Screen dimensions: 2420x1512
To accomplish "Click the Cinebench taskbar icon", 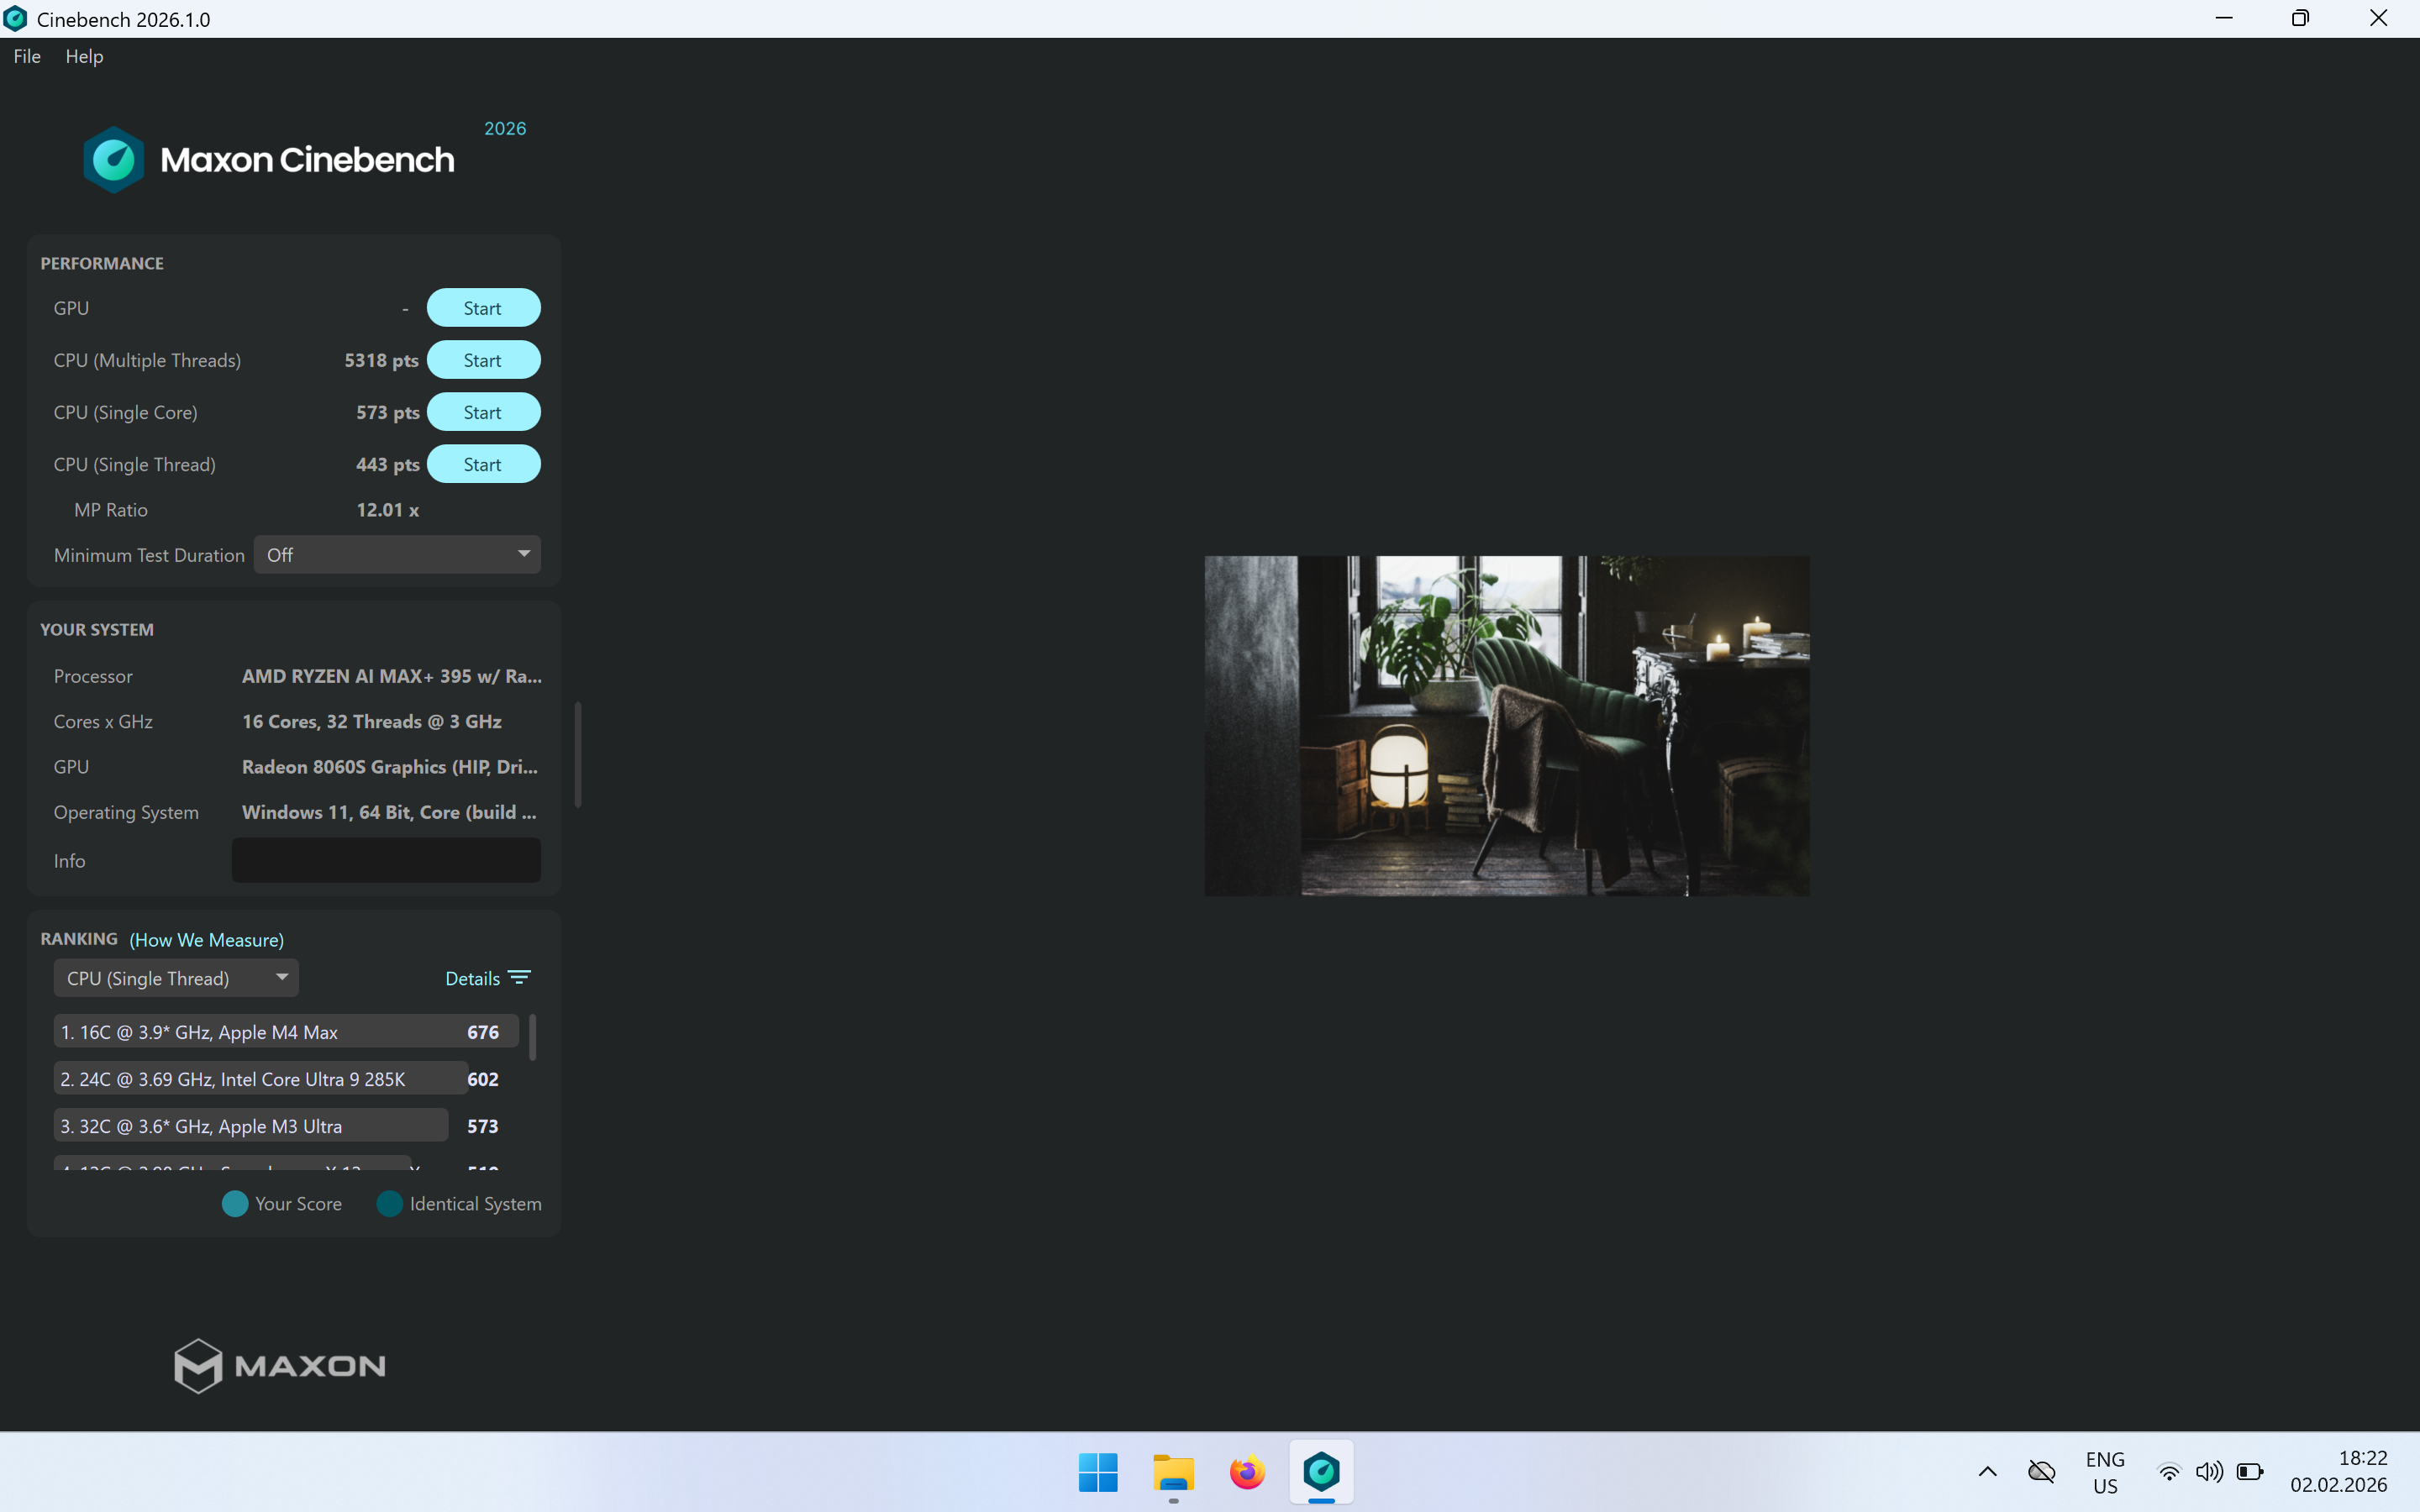I will click(1321, 1472).
